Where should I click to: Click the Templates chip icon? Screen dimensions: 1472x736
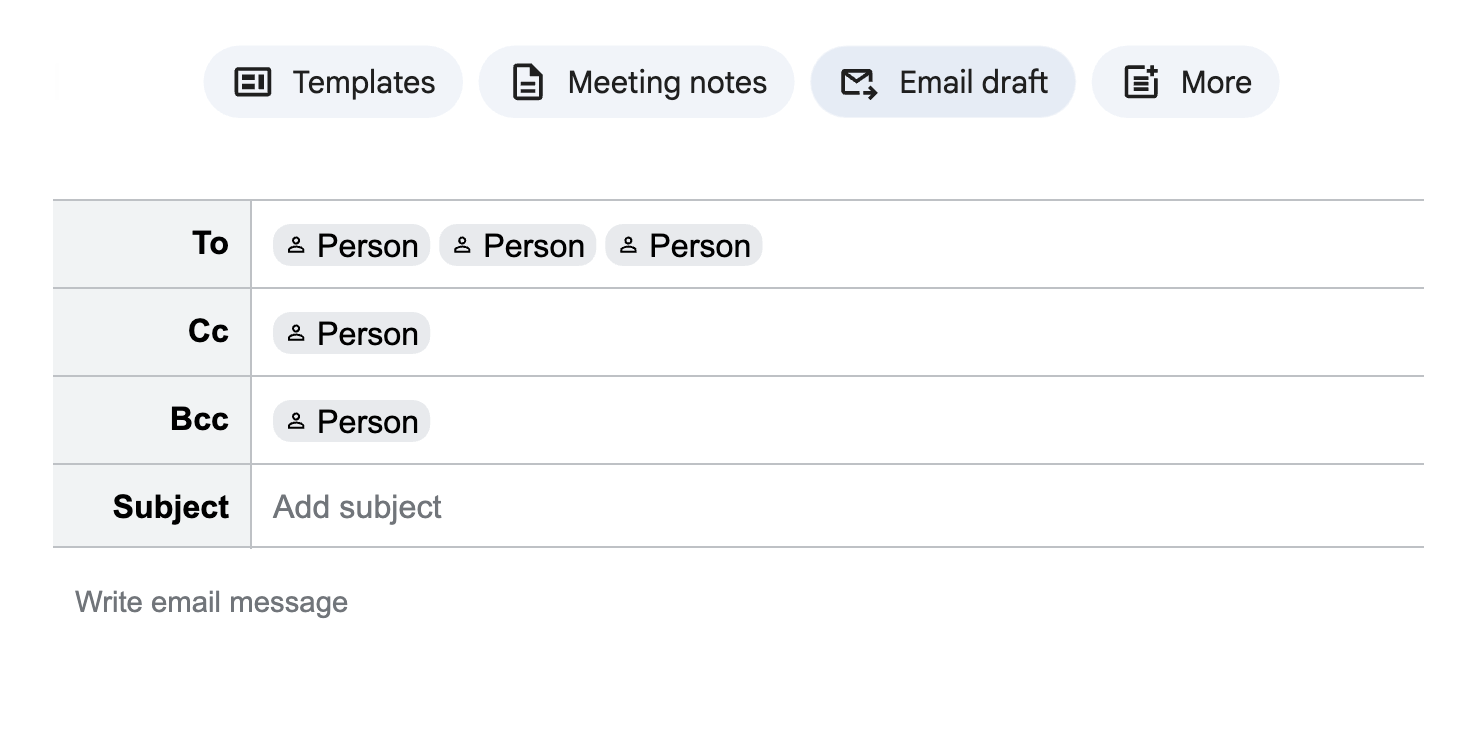click(x=252, y=82)
